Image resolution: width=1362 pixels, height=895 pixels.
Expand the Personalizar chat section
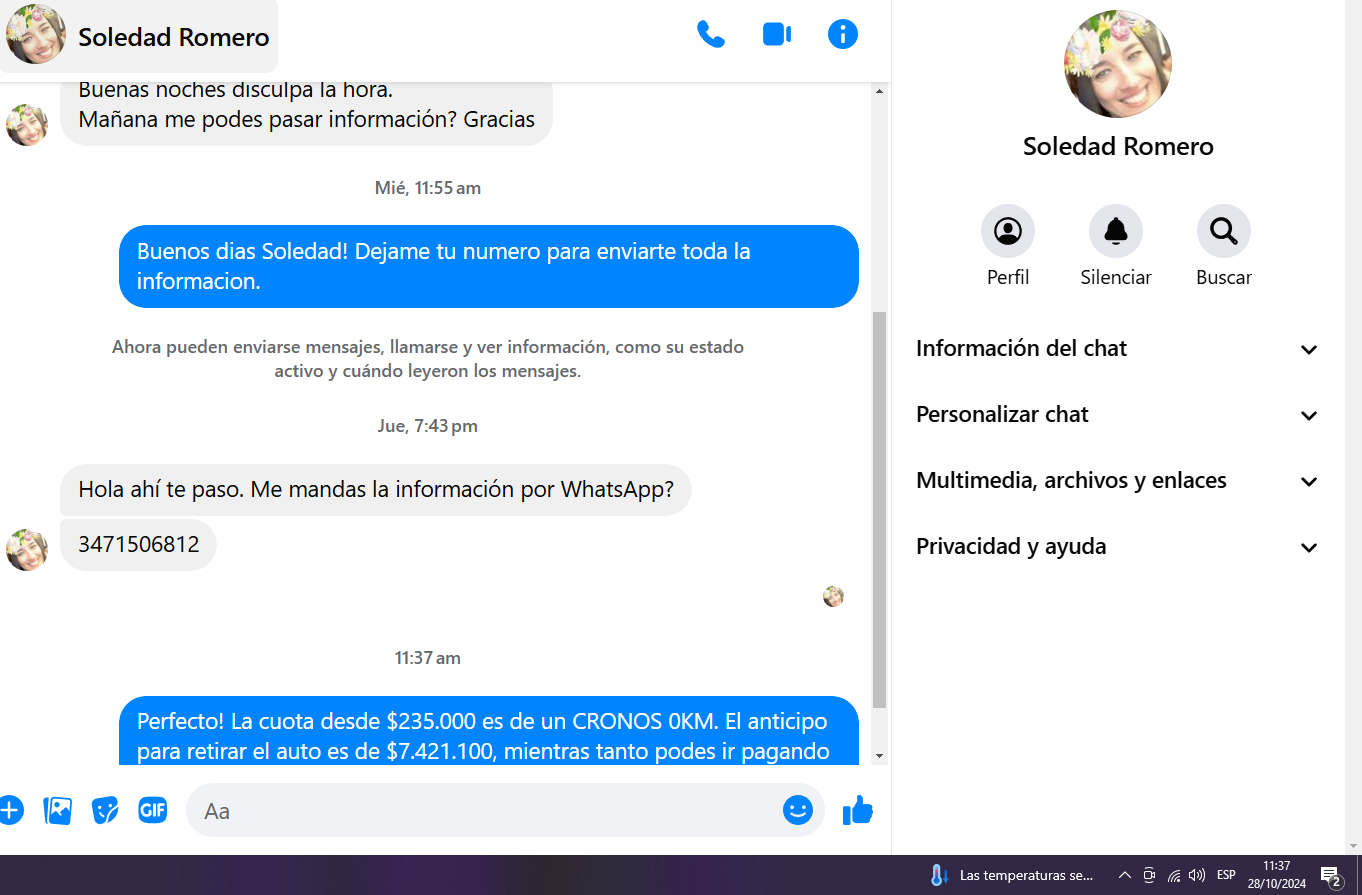coord(1117,415)
